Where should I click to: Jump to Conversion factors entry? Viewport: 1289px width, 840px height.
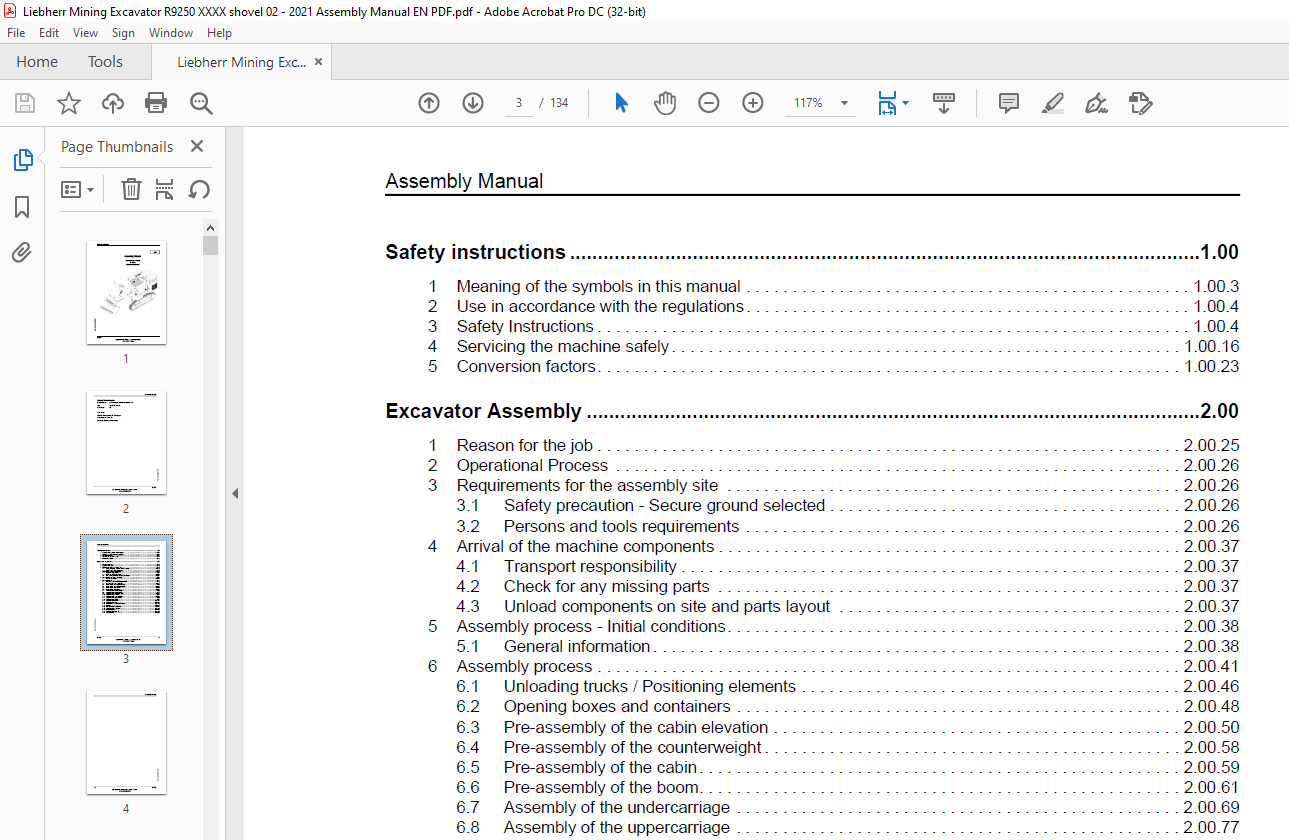[833, 366]
